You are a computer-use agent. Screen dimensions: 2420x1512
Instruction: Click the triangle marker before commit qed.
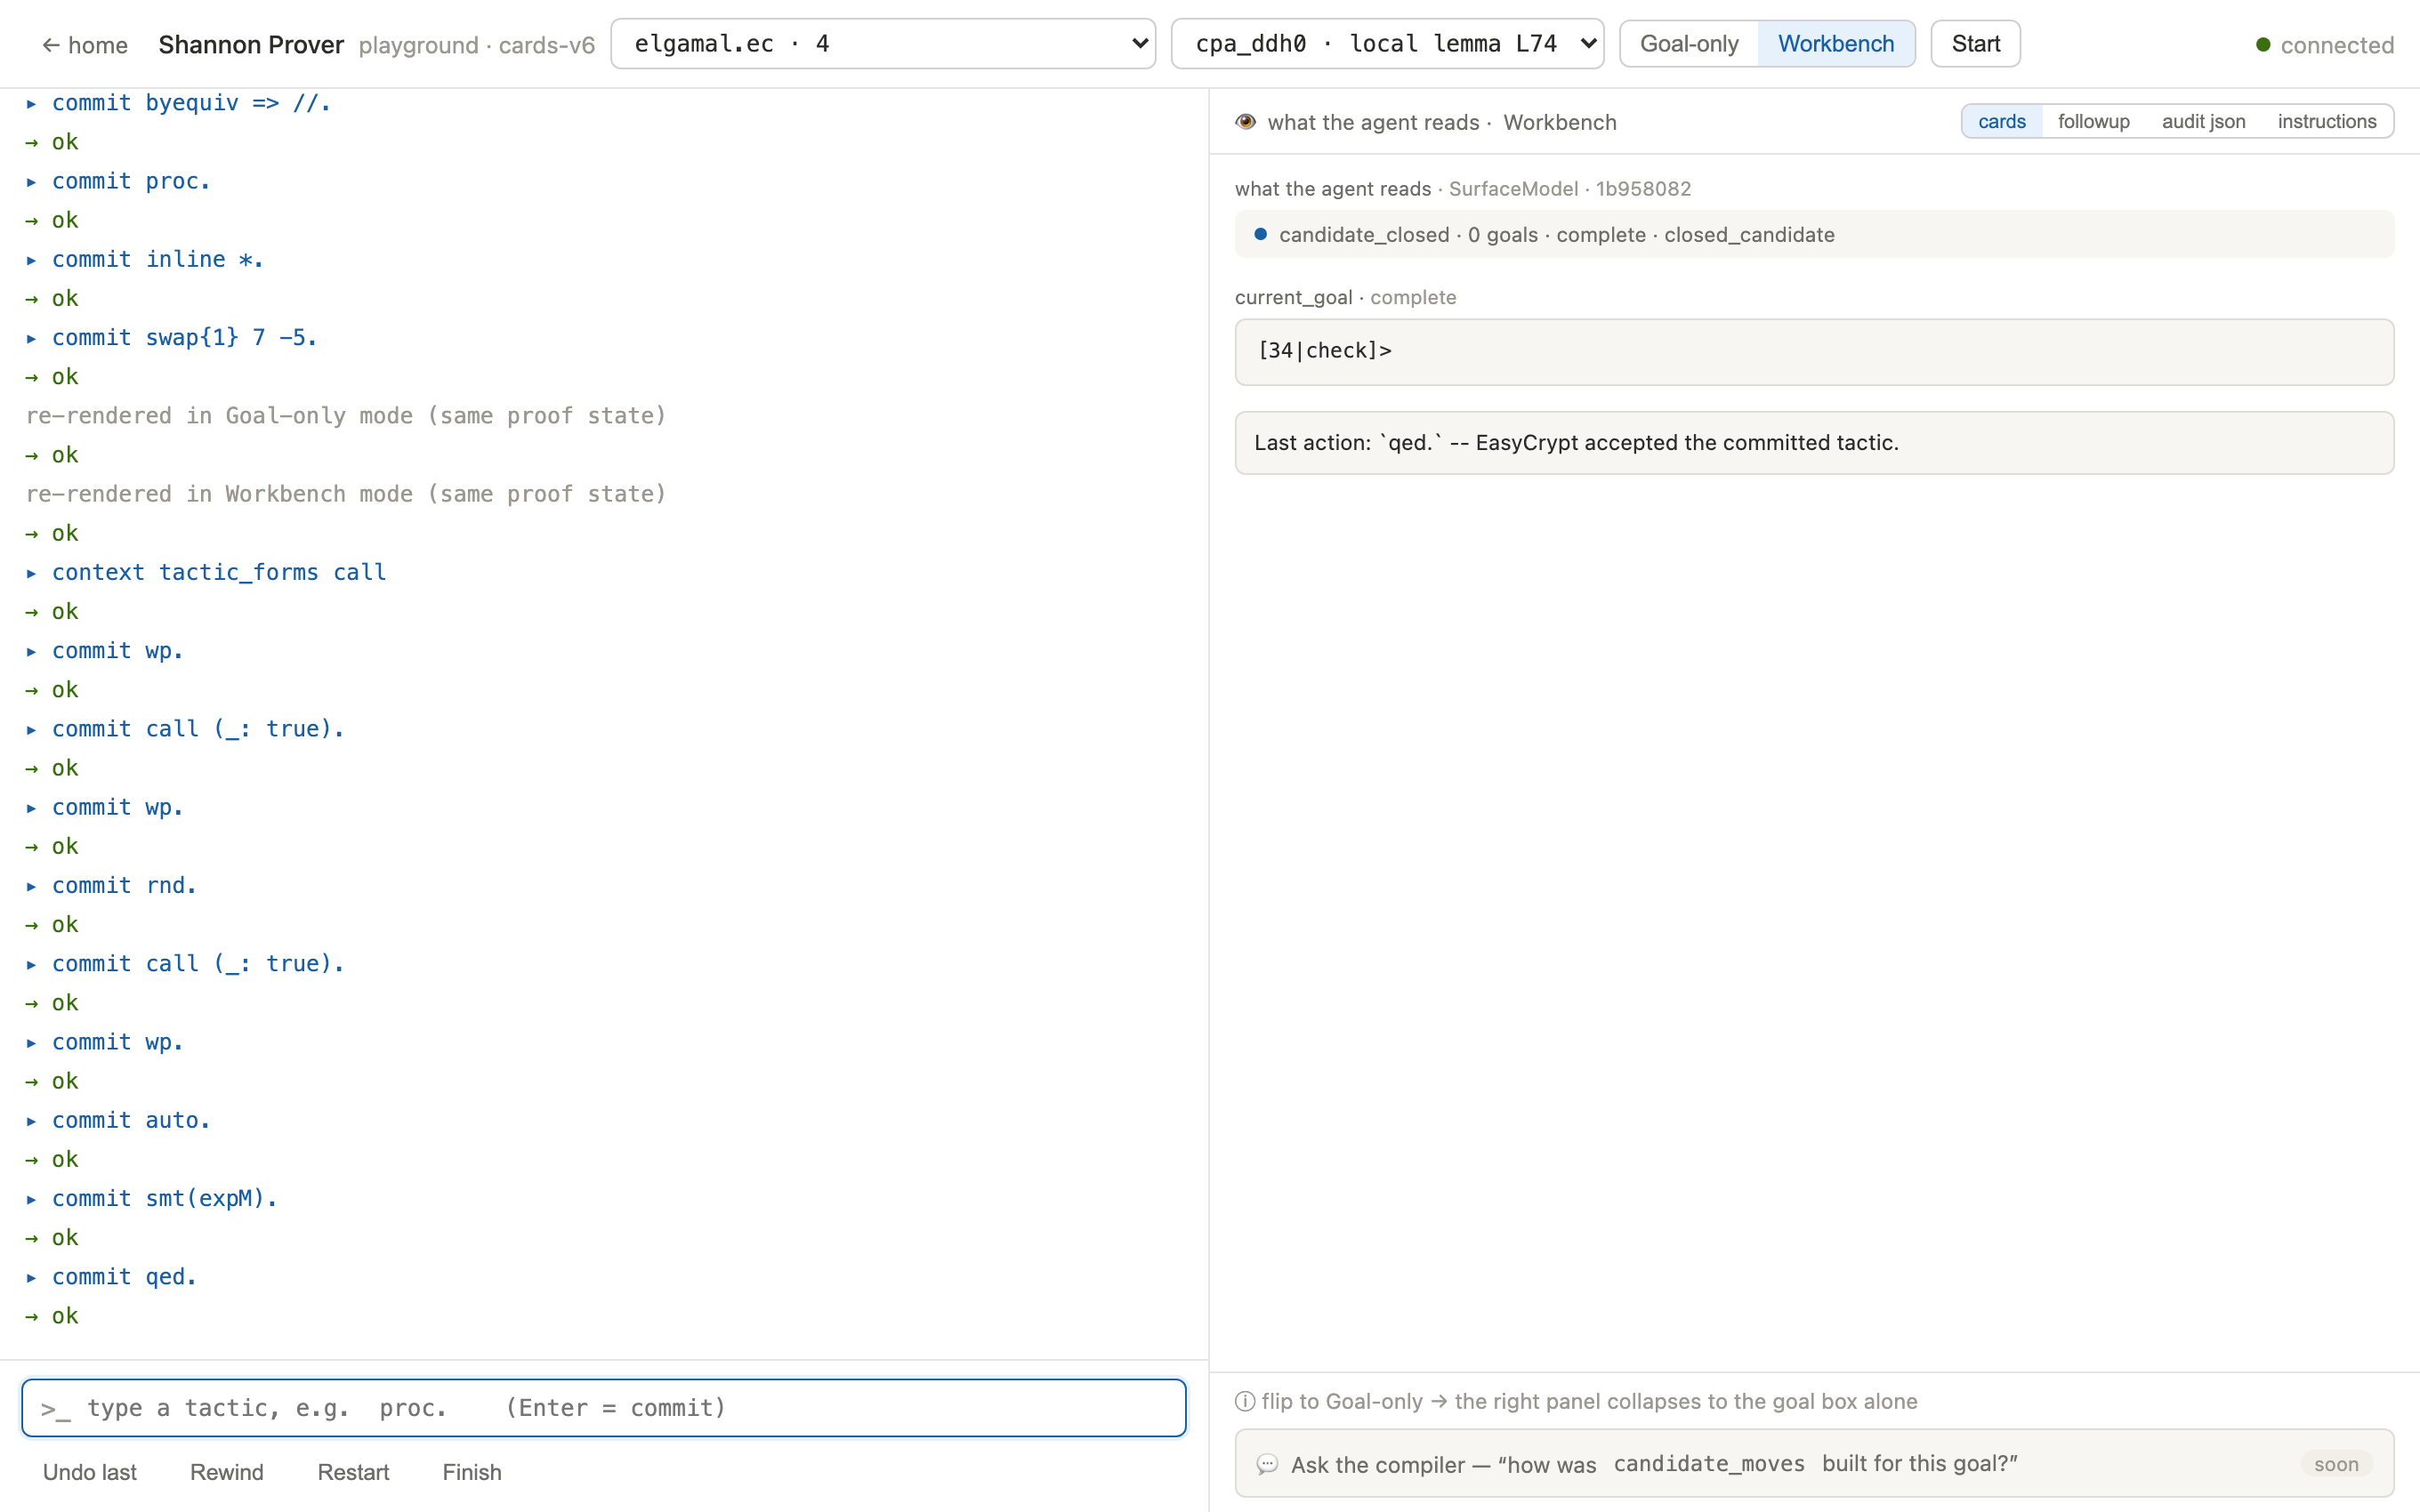tap(32, 1277)
